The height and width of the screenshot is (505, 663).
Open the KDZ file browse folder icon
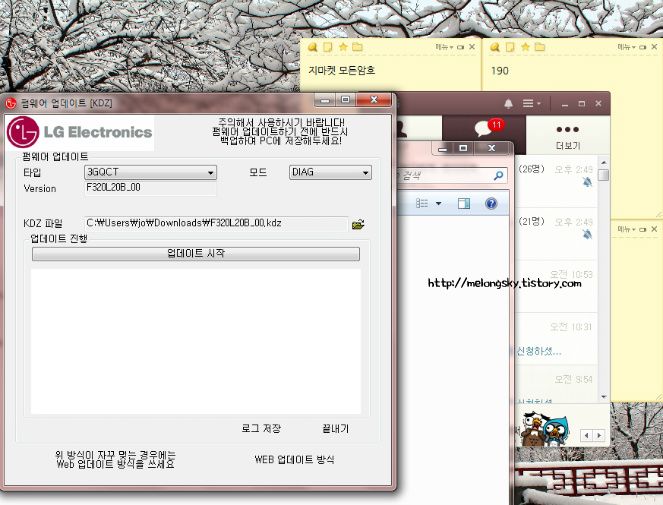coord(358,224)
